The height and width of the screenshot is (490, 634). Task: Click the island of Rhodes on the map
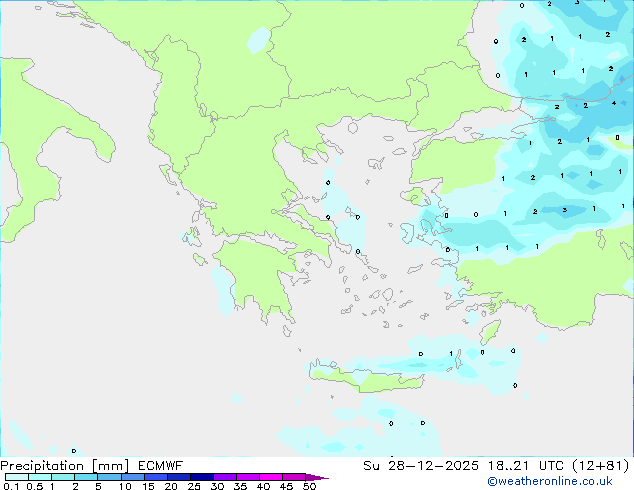pos(490,332)
